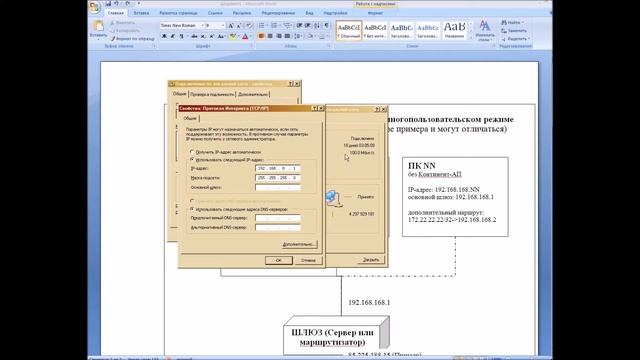
Task: Toggle Underline formatting in ribbon
Action: tap(181, 36)
